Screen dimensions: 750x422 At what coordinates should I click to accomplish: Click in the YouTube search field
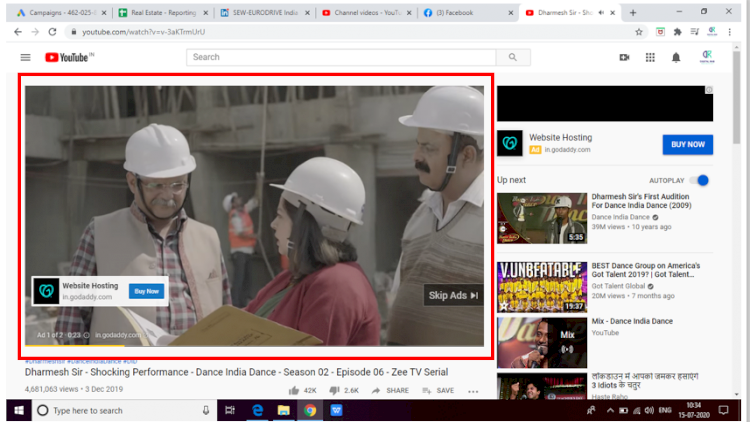[x=345, y=57]
